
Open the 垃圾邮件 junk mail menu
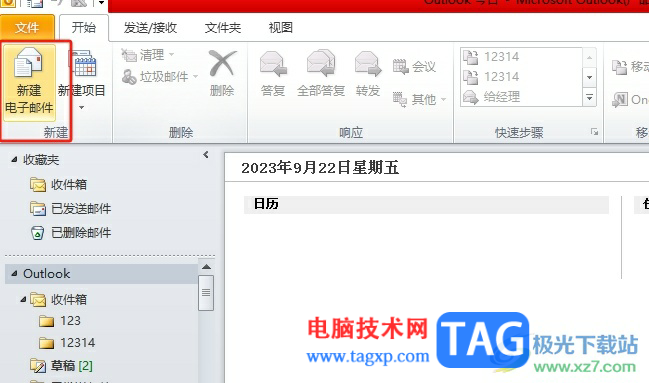[160, 77]
